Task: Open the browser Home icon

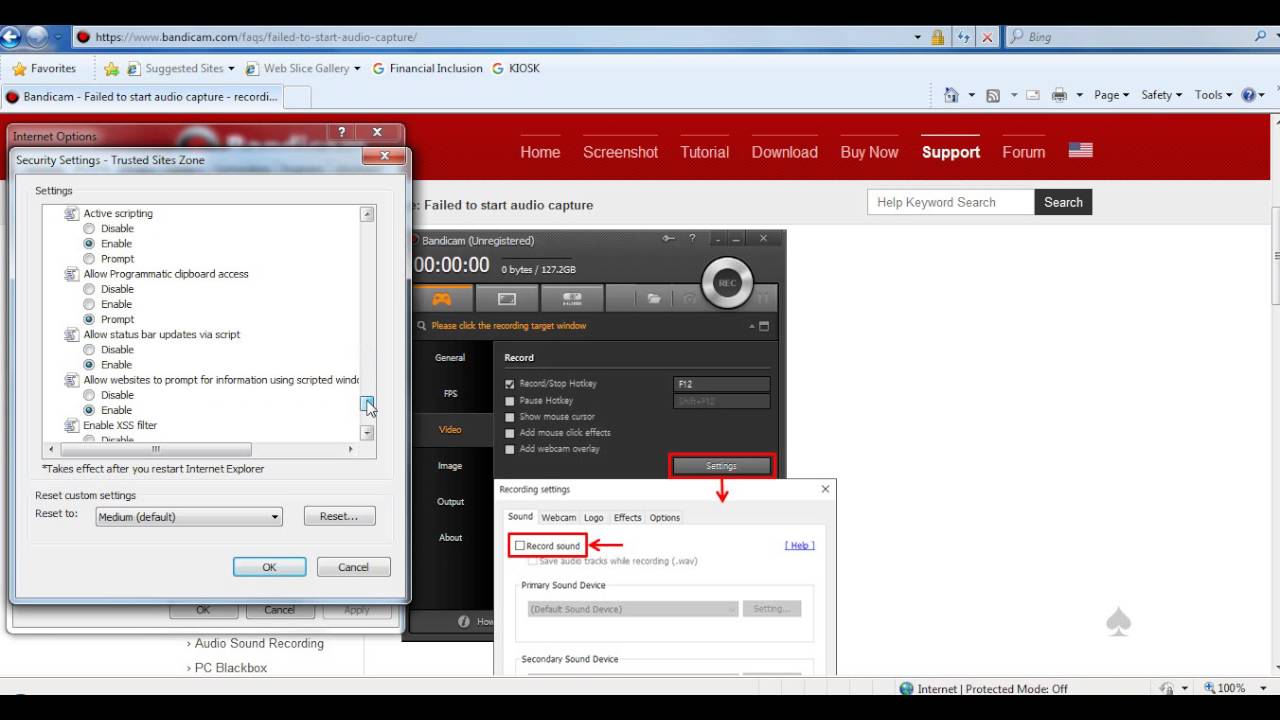Action: [952, 95]
